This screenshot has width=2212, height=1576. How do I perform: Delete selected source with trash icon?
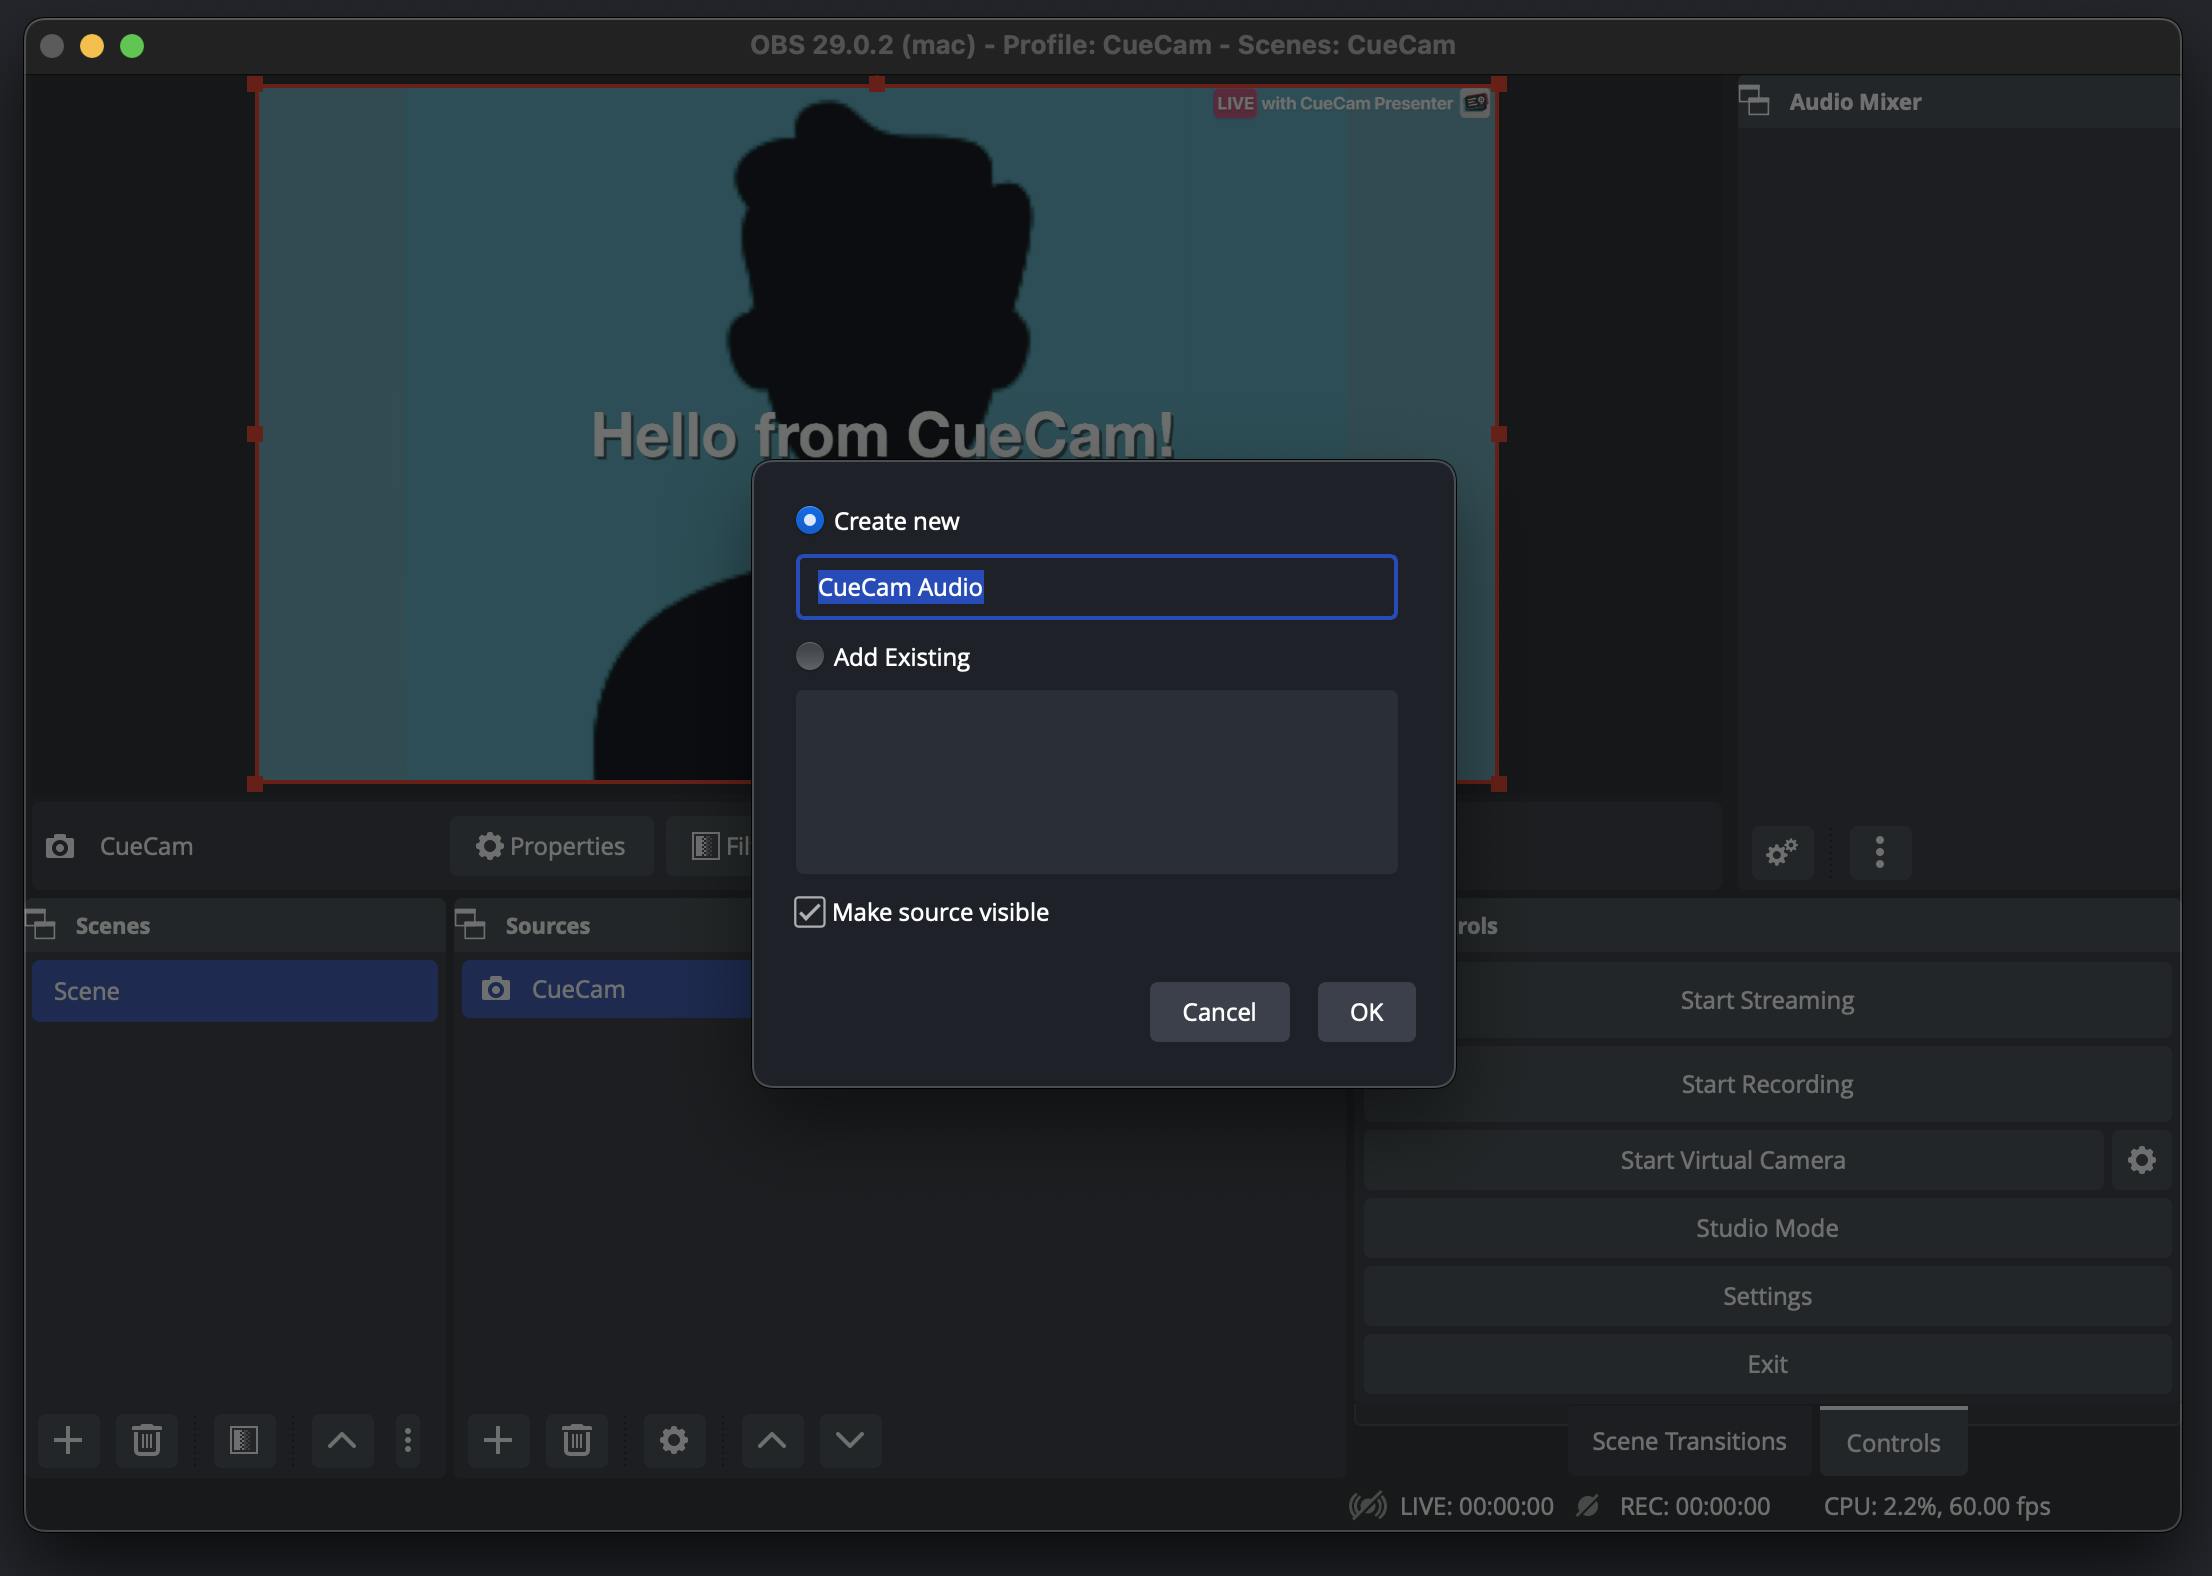point(577,1440)
